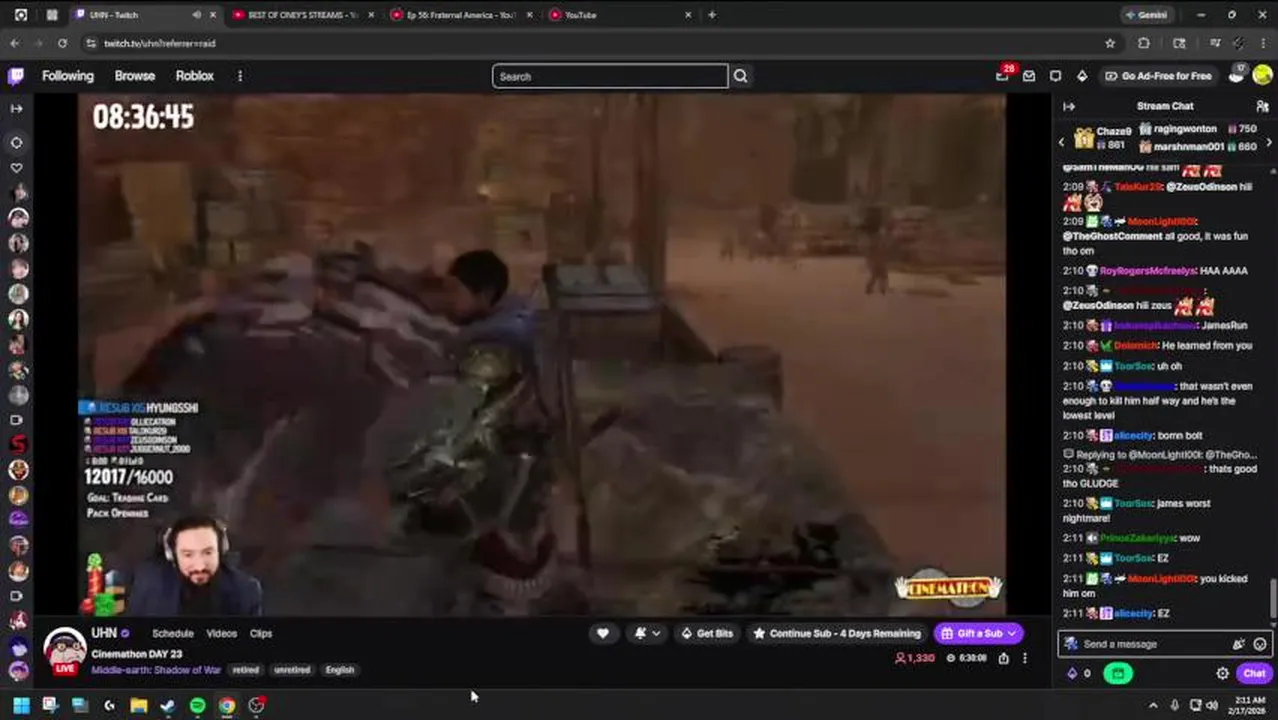The width and height of the screenshot is (1278, 720).
Task: Open the browser extensions puzzle icon
Action: (1144, 43)
